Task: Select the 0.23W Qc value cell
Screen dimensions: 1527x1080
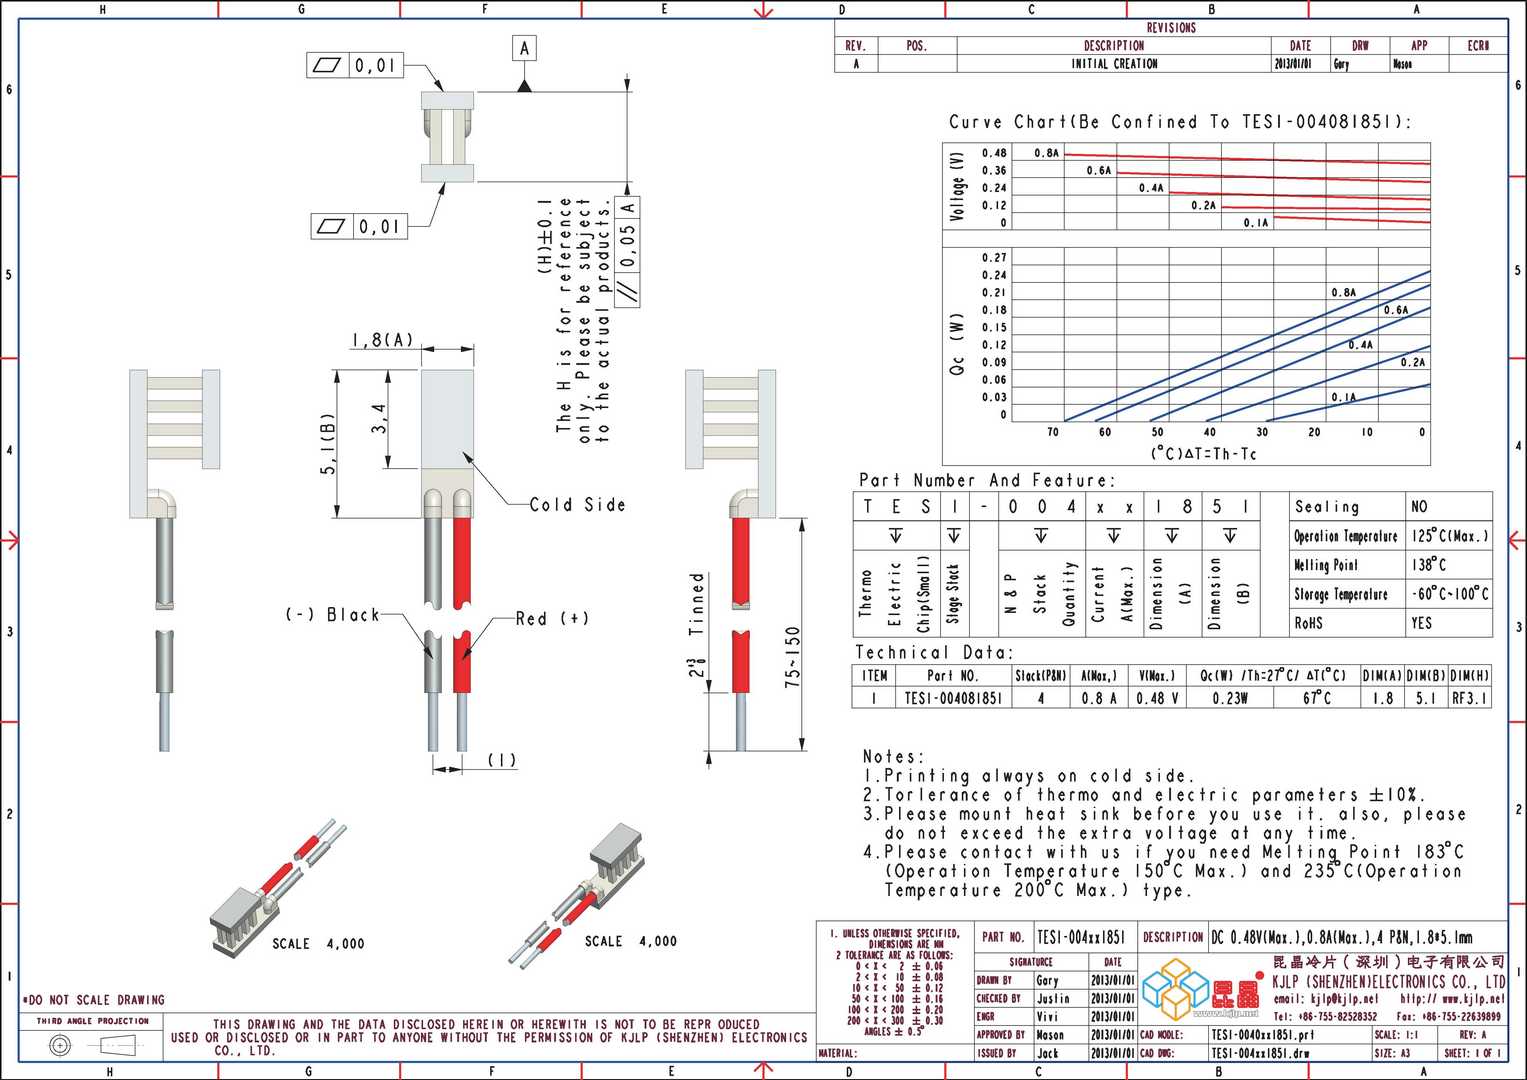Action: coord(1230,698)
